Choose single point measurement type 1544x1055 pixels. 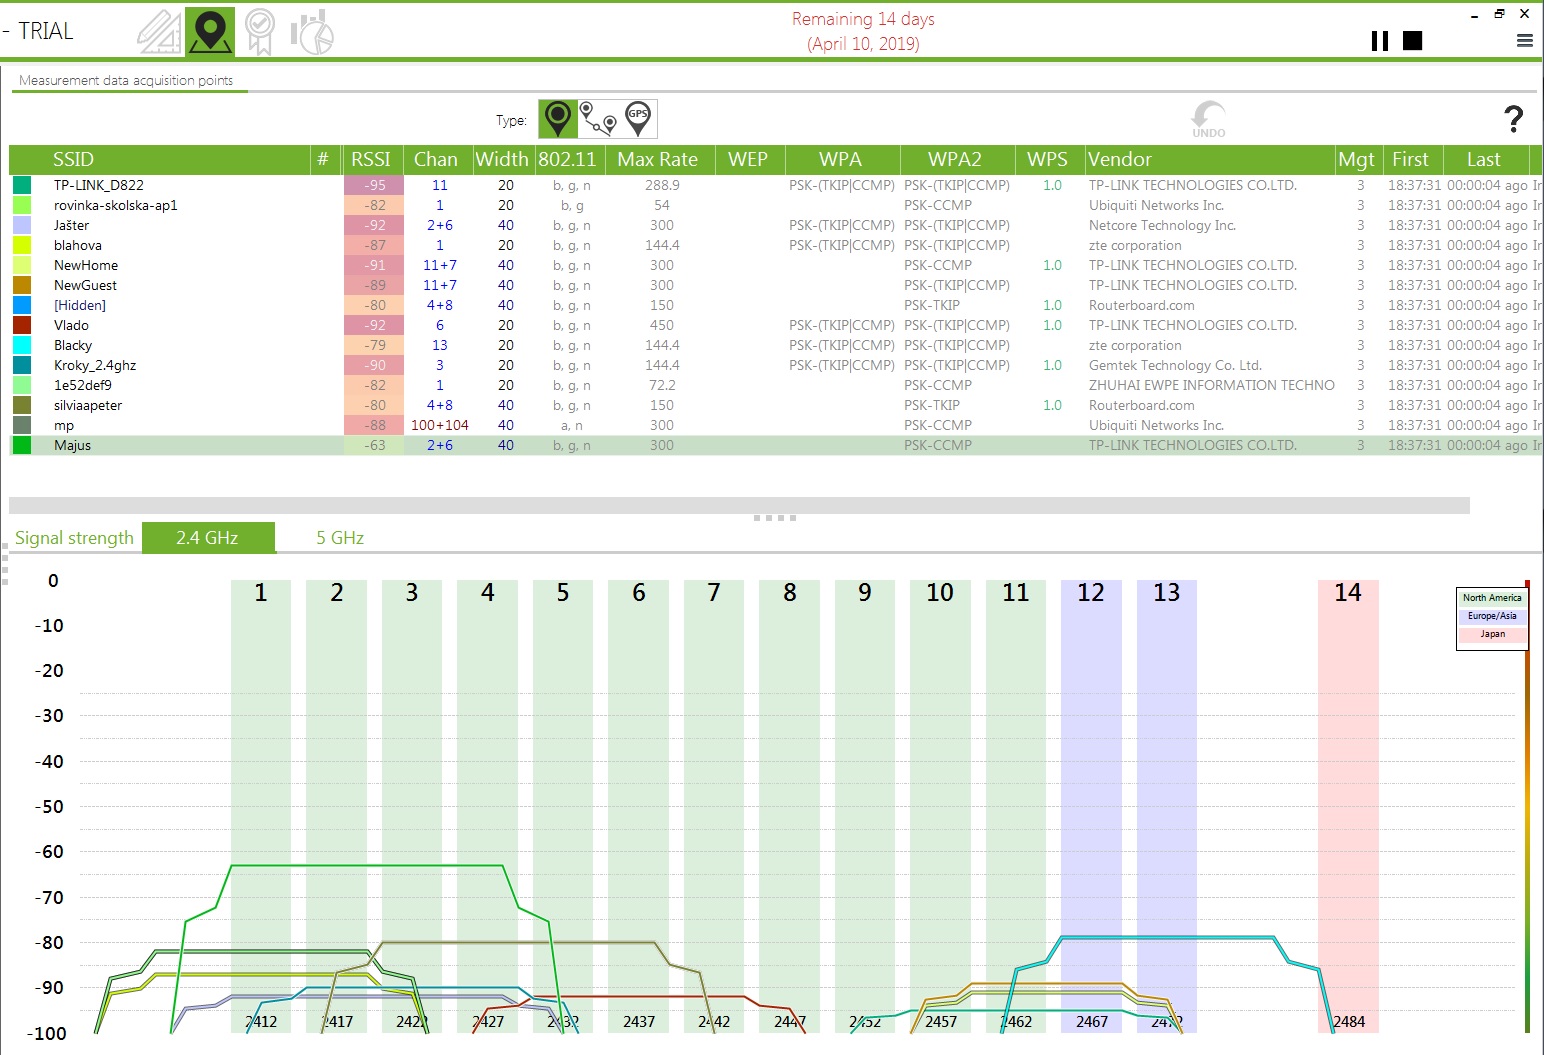coord(558,119)
